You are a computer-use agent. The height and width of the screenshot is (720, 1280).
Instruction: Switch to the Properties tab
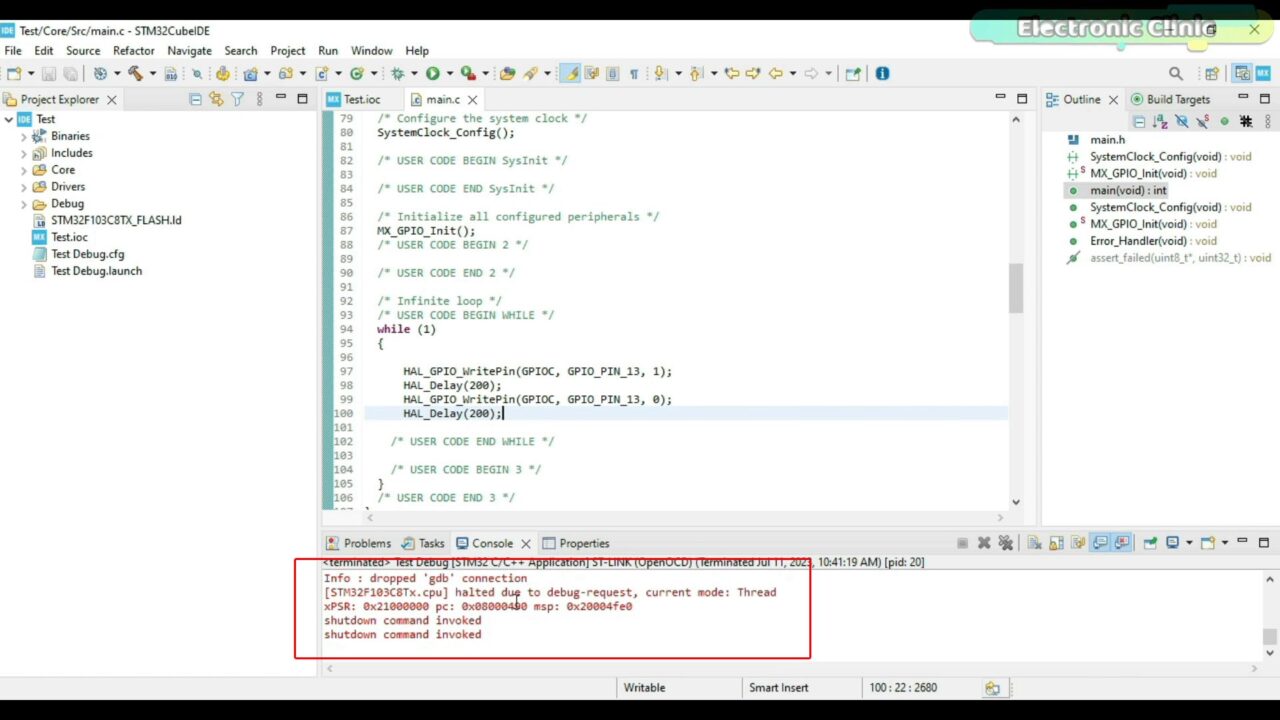point(576,543)
